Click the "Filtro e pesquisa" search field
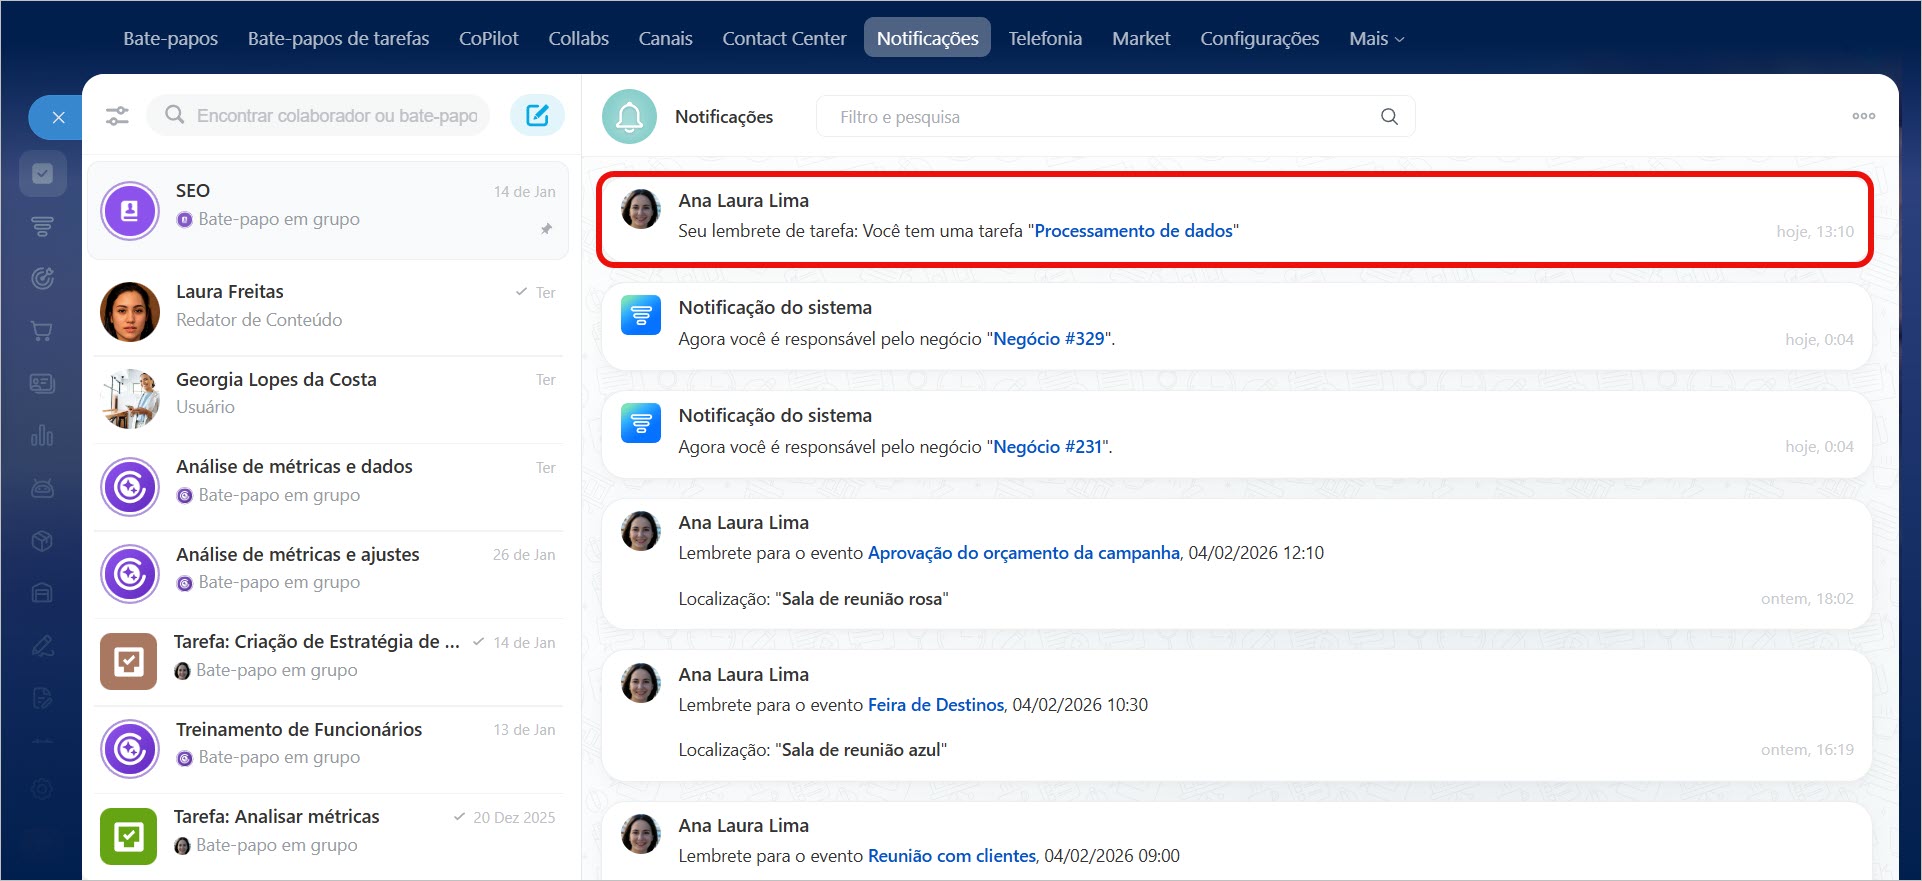 pos(1100,117)
